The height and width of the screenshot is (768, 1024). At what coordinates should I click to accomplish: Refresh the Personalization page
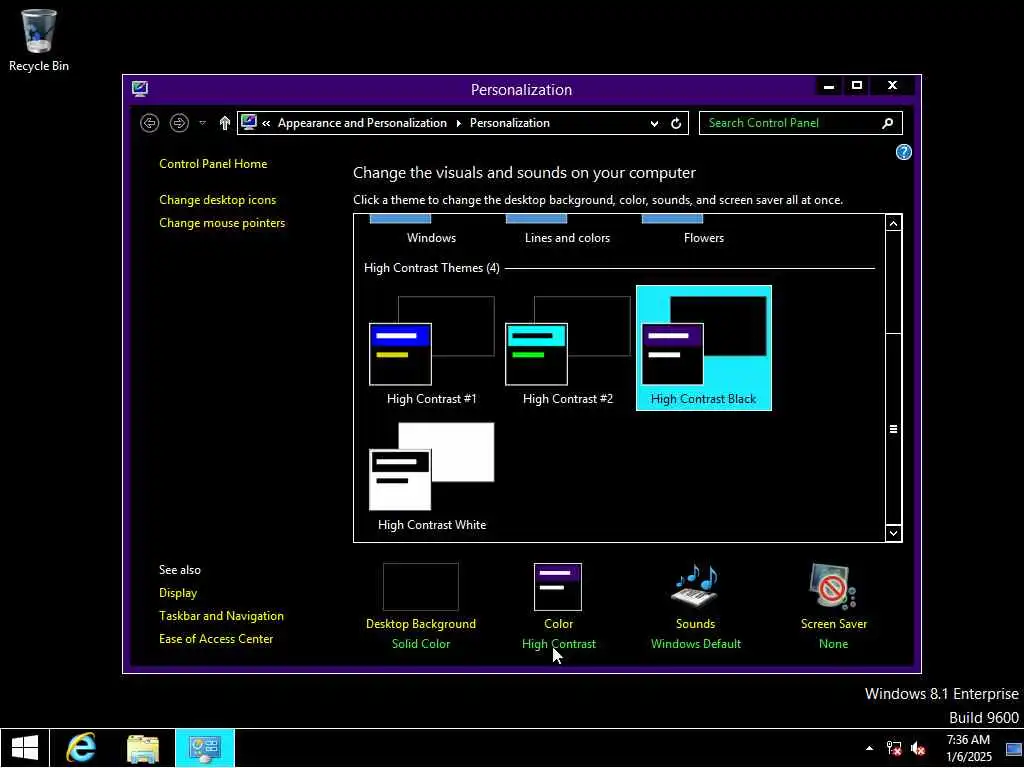click(x=676, y=123)
